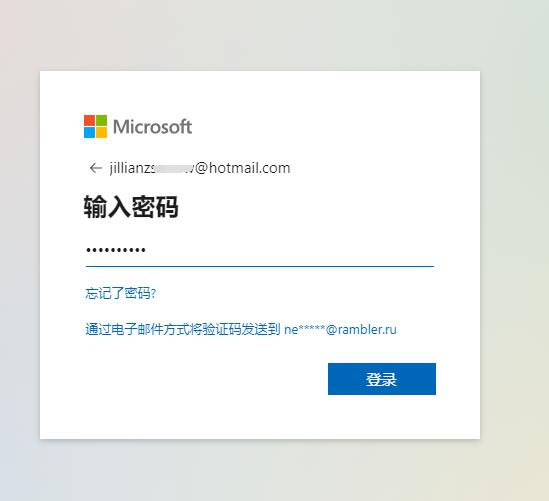The width and height of the screenshot is (549, 501).
Task: Click the empty area of the password box
Action: pos(291,250)
